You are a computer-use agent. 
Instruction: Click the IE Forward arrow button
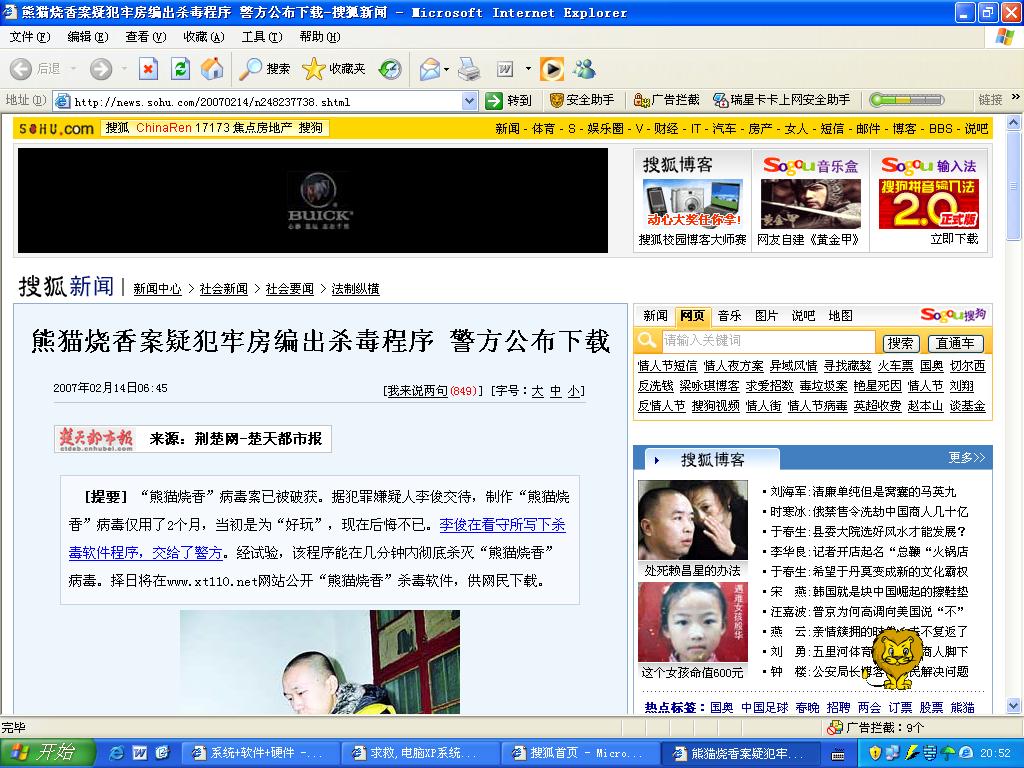[x=101, y=69]
